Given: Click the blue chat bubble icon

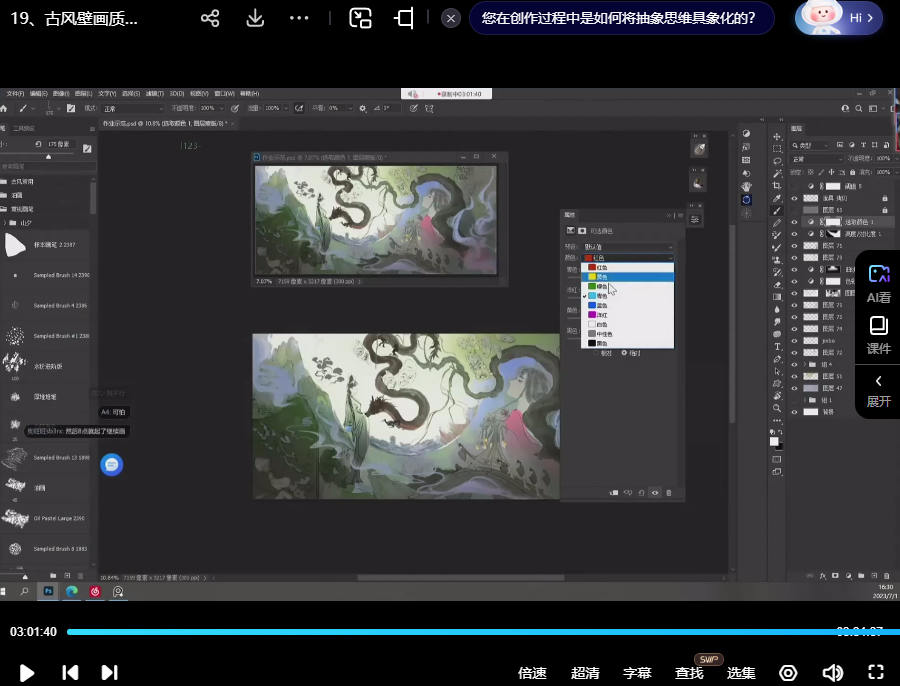Looking at the screenshot, I should pos(112,464).
